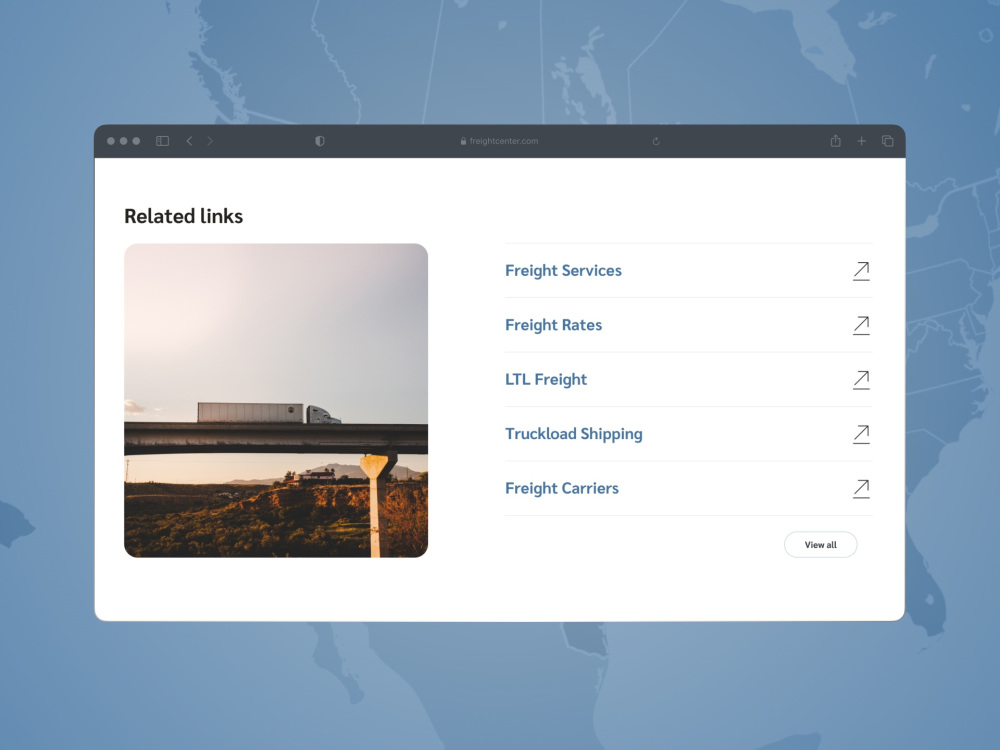
Task: Click the arrow icon beside Freight Services
Action: click(x=862, y=271)
